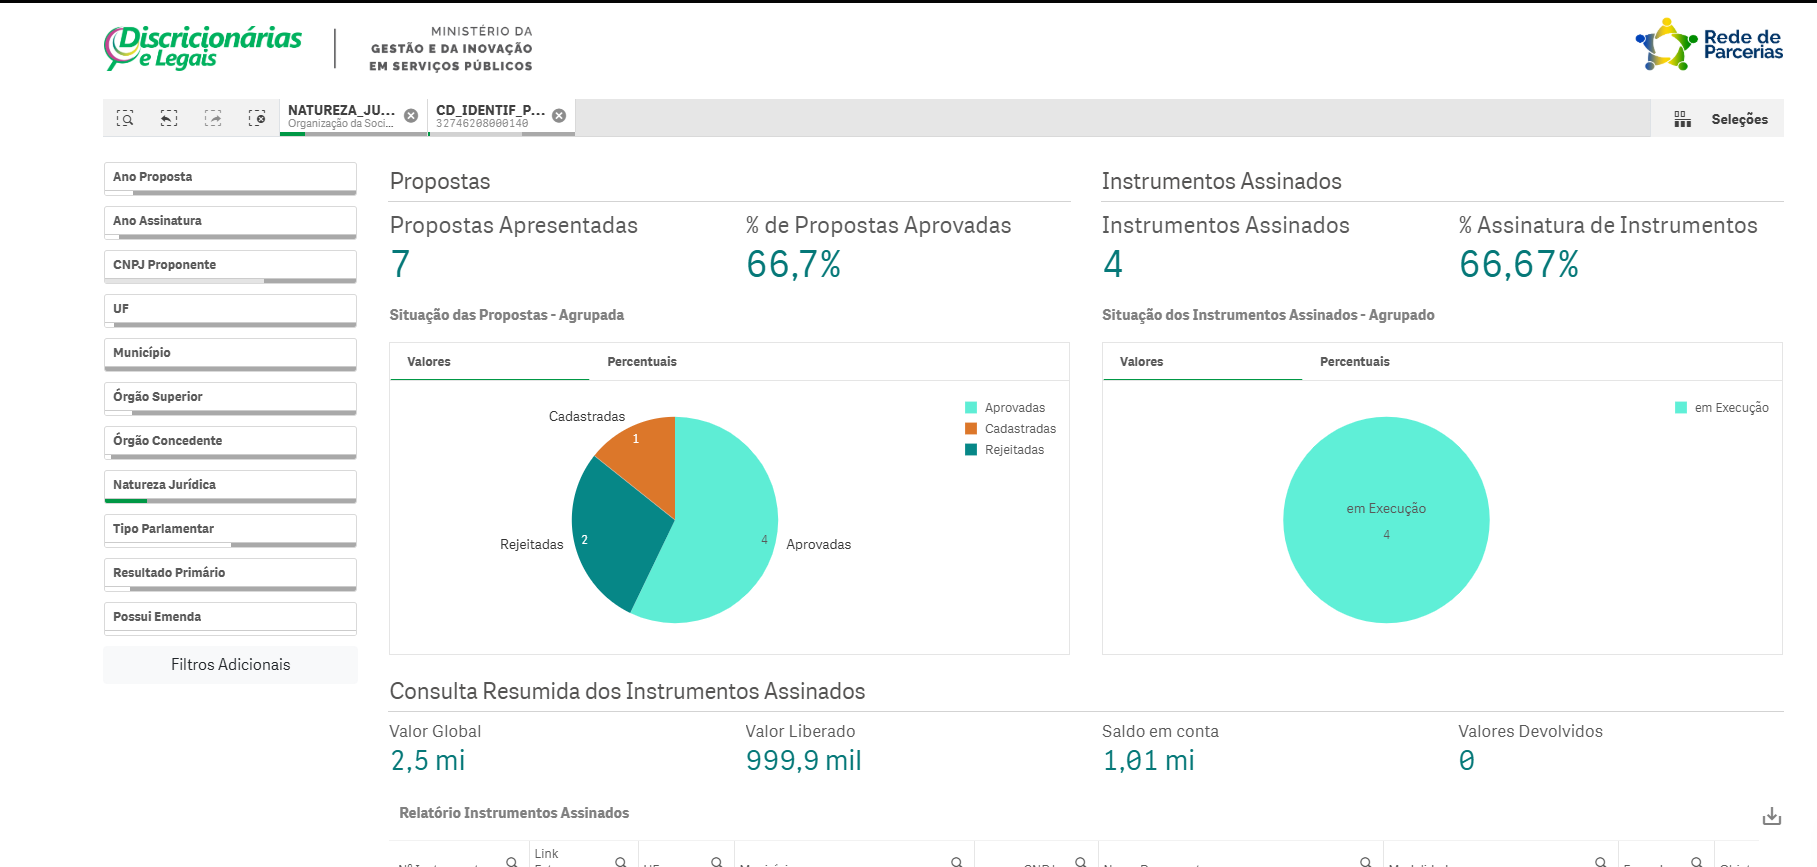Remove the CD_IDENTIF_P... selection filter

(559, 116)
